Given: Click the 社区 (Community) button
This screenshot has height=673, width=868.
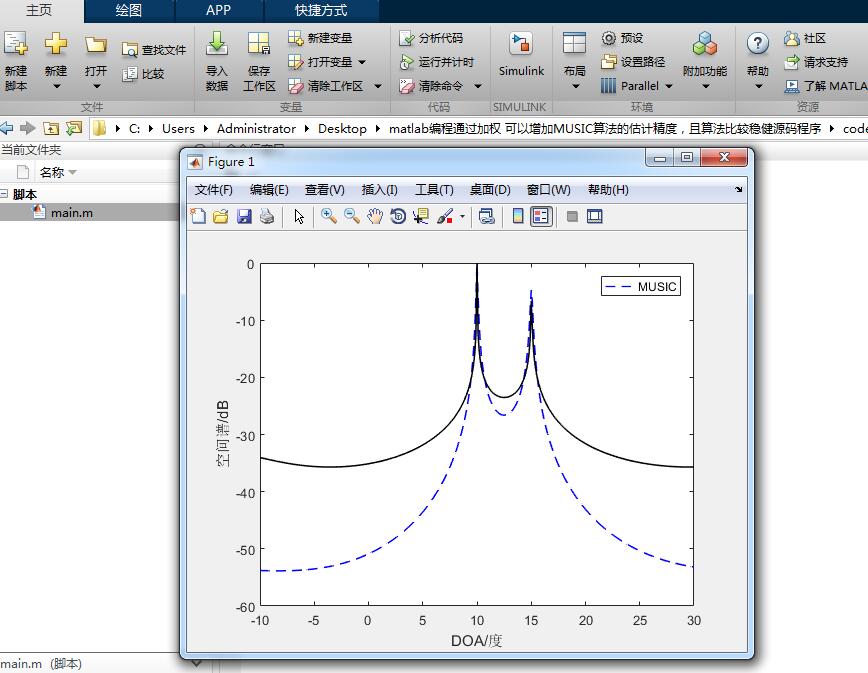Looking at the screenshot, I should click(805, 38).
